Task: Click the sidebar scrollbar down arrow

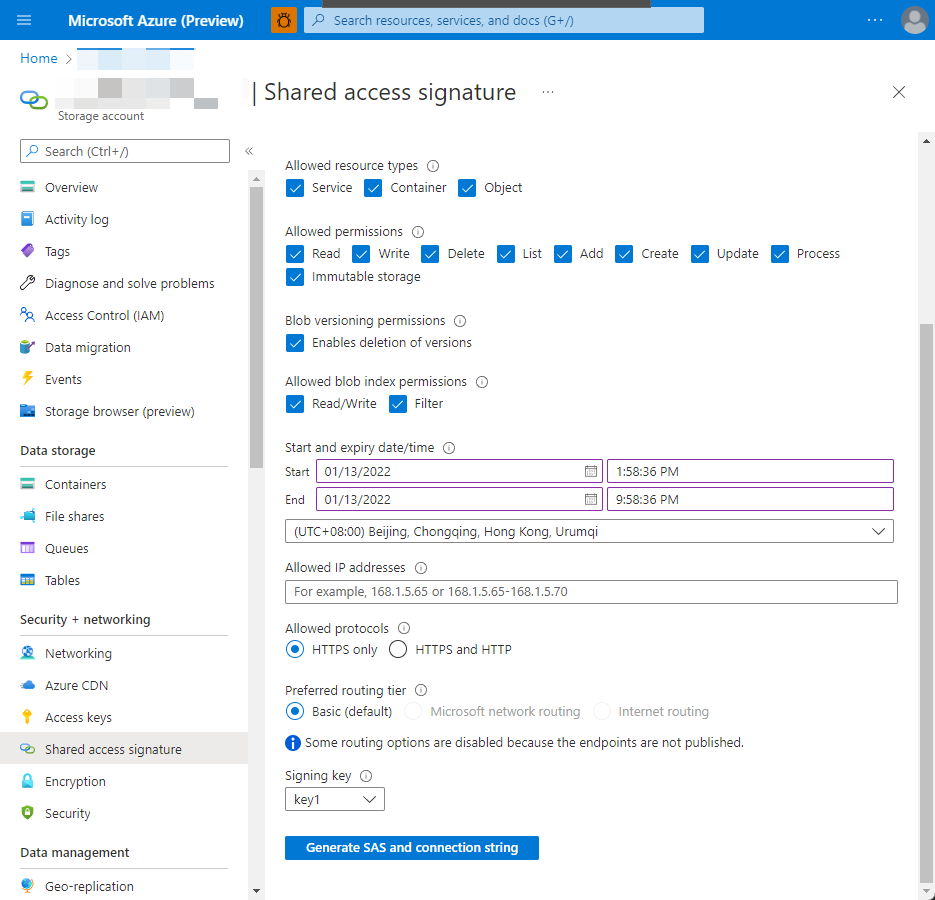Action: [256, 891]
